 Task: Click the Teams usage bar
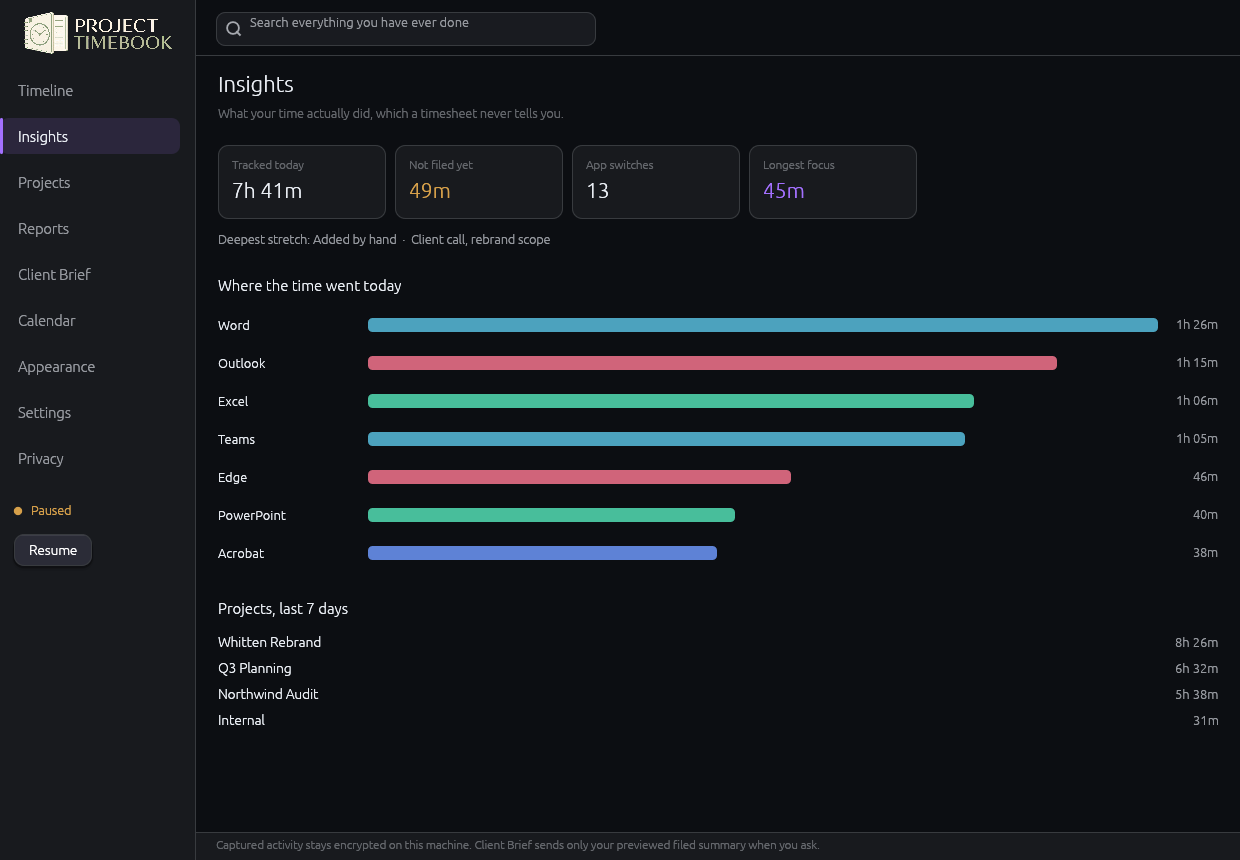click(666, 439)
